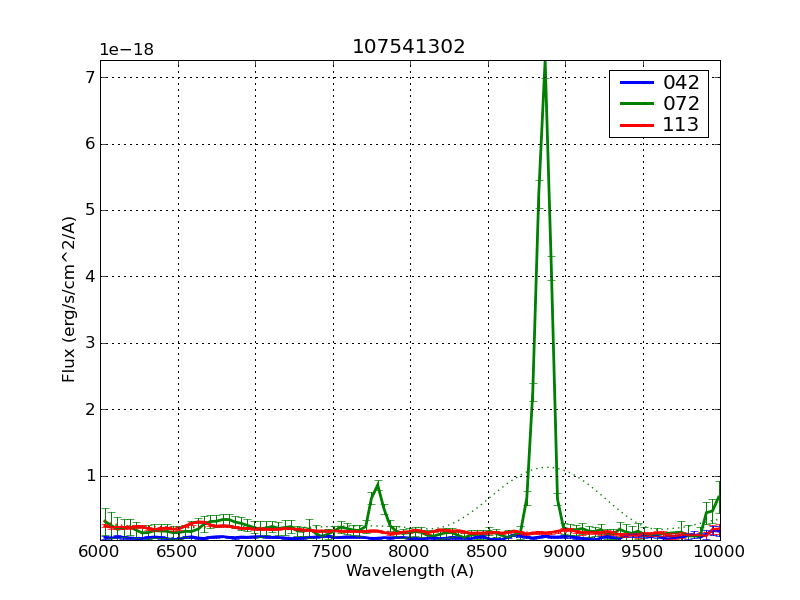Click the small green peak near 7800

pyautogui.click(x=377, y=485)
